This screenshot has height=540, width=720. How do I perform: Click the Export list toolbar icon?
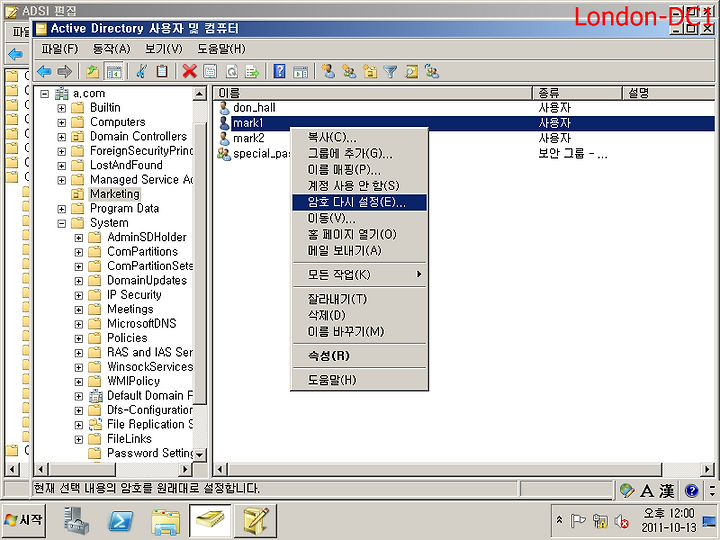[252, 71]
